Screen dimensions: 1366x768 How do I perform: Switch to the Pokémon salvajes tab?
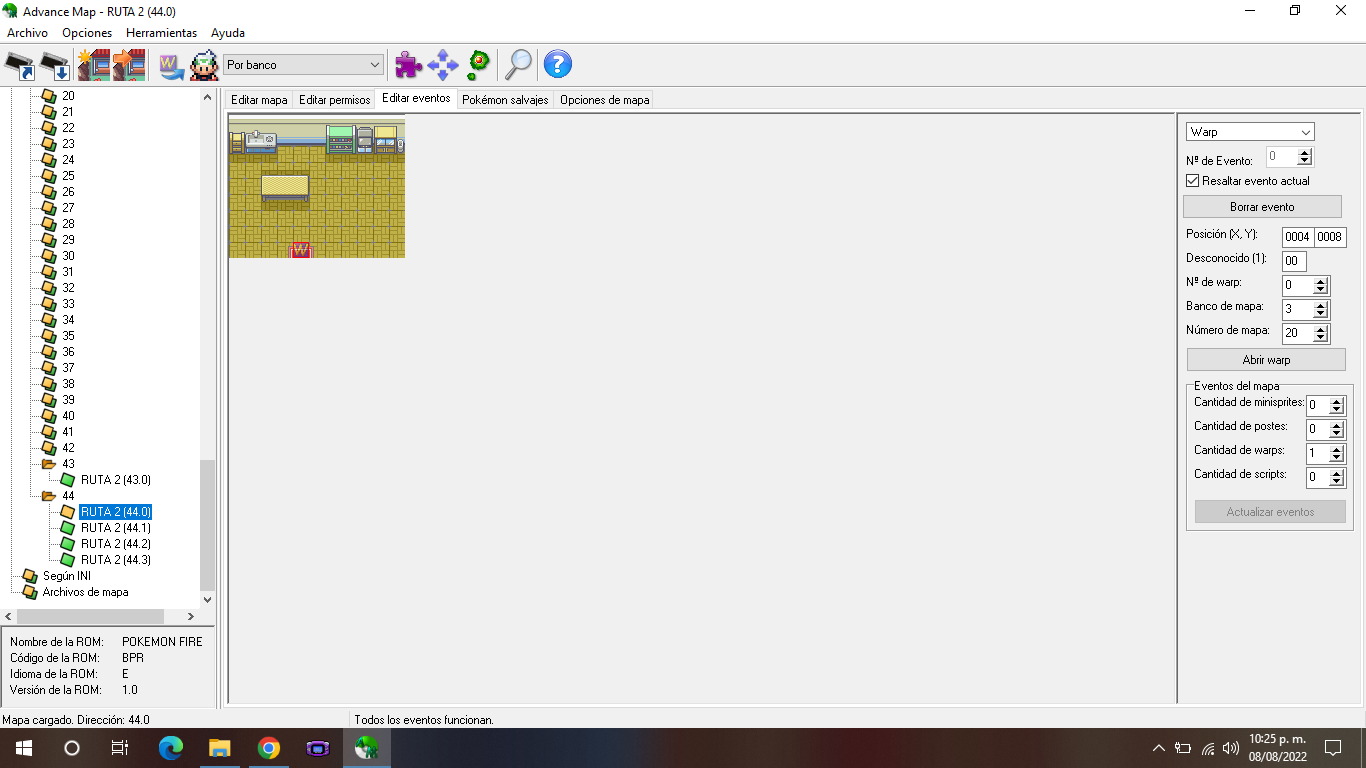click(x=505, y=100)
